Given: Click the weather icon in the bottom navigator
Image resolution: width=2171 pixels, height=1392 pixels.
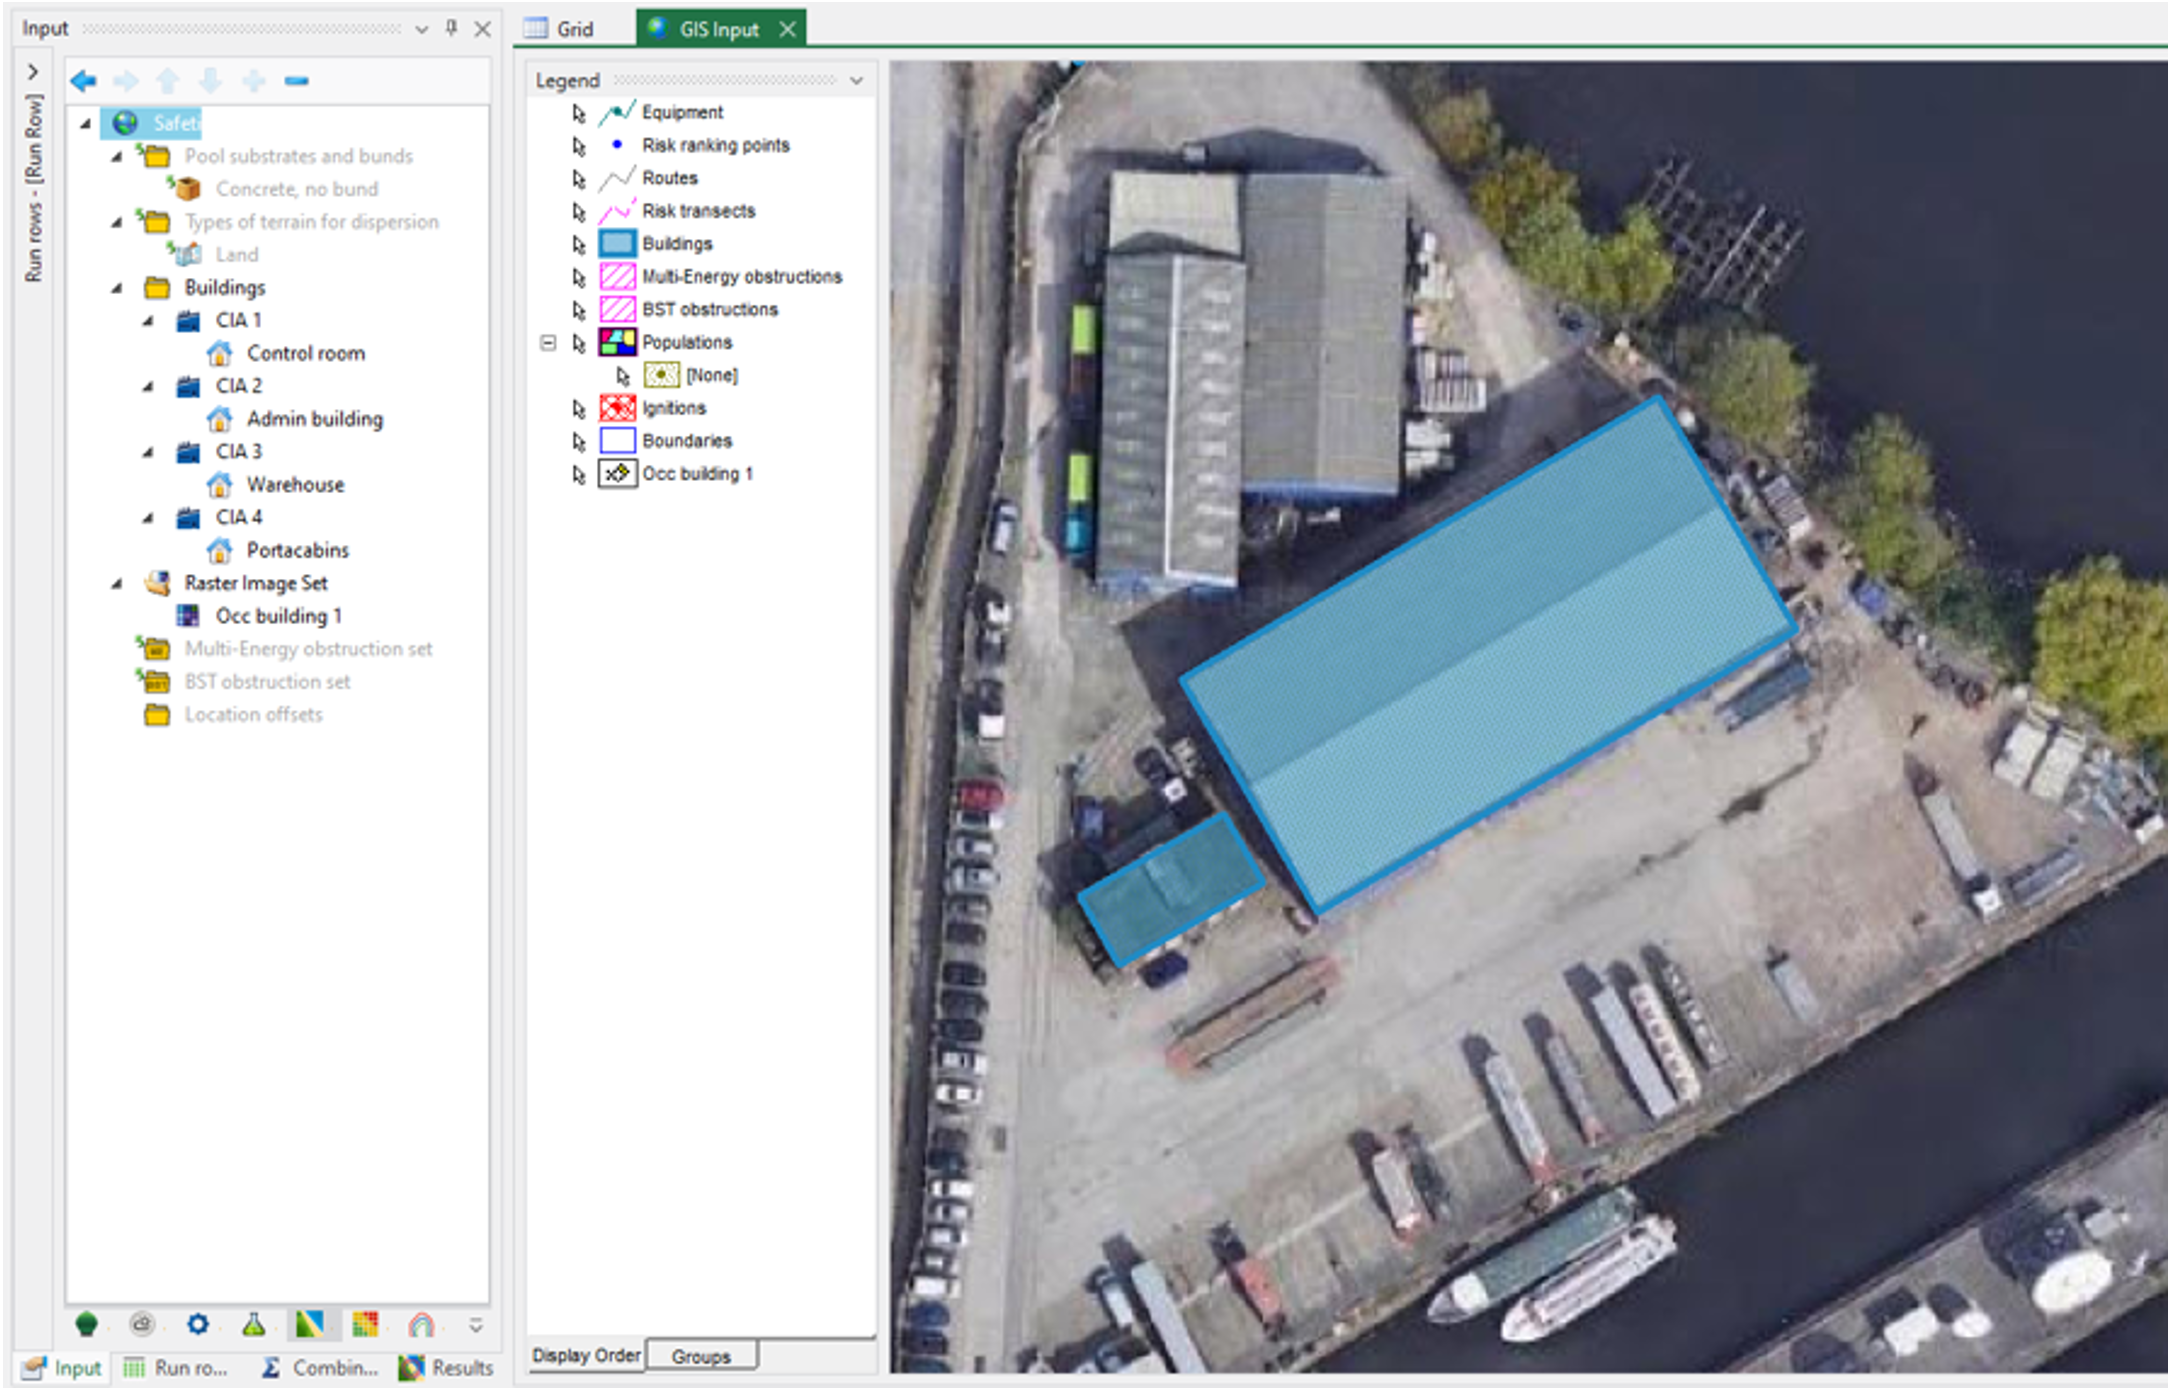Looking at the screenshot, I should pyautogui.click(x=140, y=1325).
